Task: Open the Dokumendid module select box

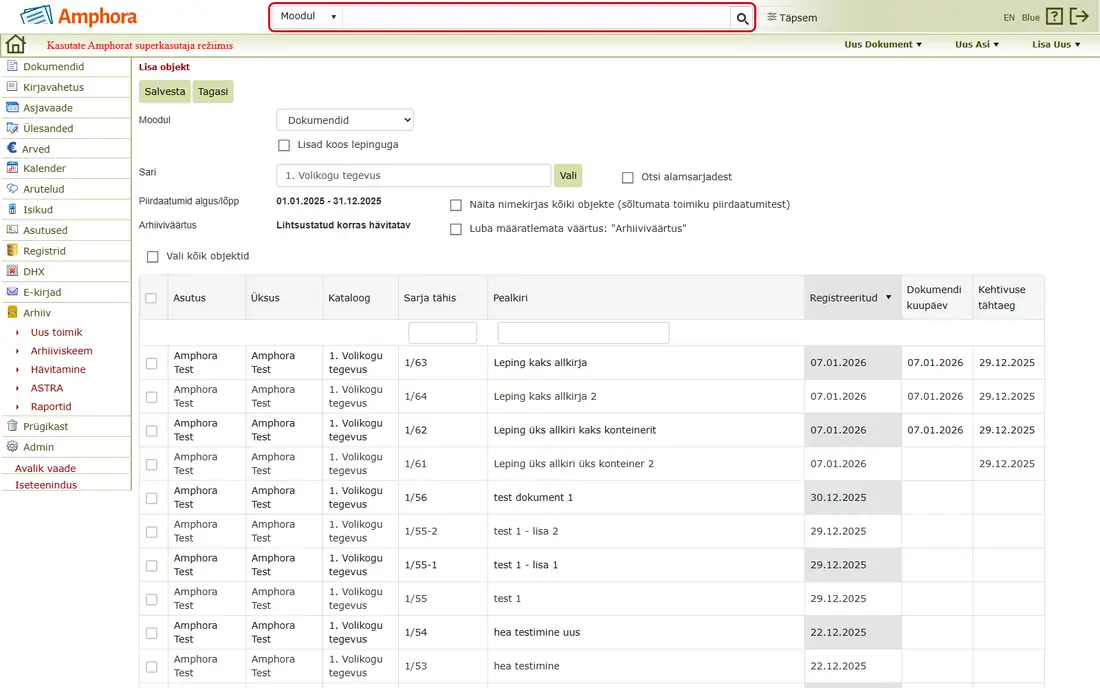Action: point(345,120)
